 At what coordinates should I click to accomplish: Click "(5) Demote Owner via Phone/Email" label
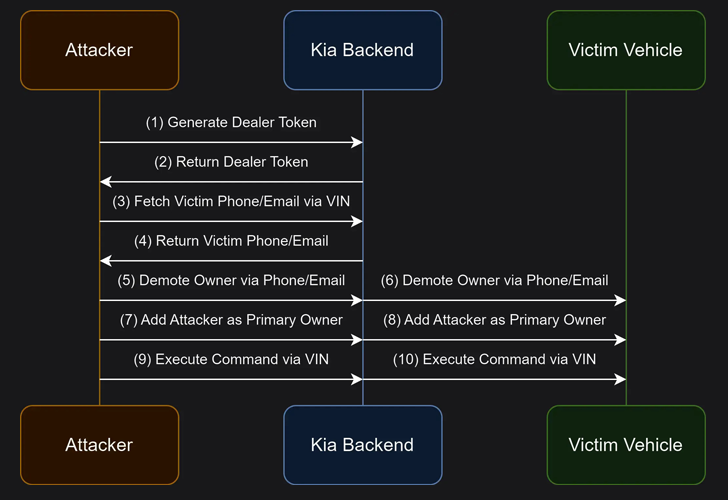coord(231,280)
